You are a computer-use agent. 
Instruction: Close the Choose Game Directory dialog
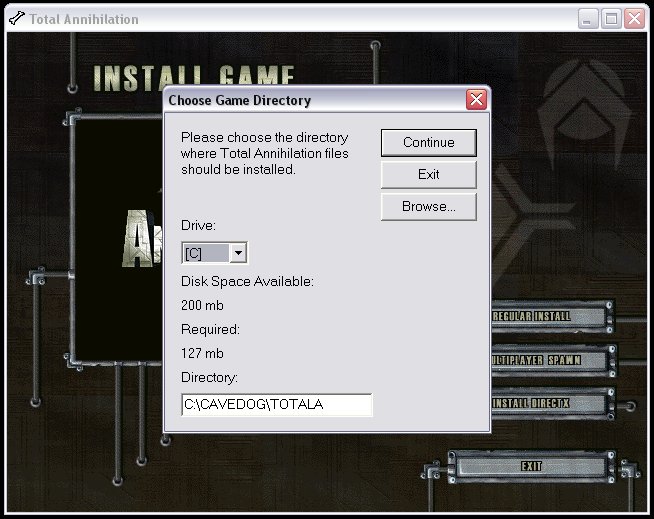(476, 100)
